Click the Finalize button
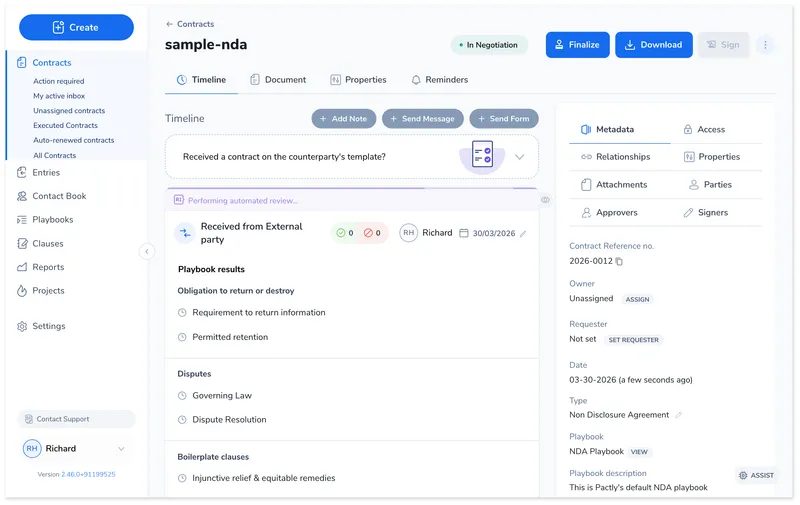800x505 pixels. (x=577, y=45)
